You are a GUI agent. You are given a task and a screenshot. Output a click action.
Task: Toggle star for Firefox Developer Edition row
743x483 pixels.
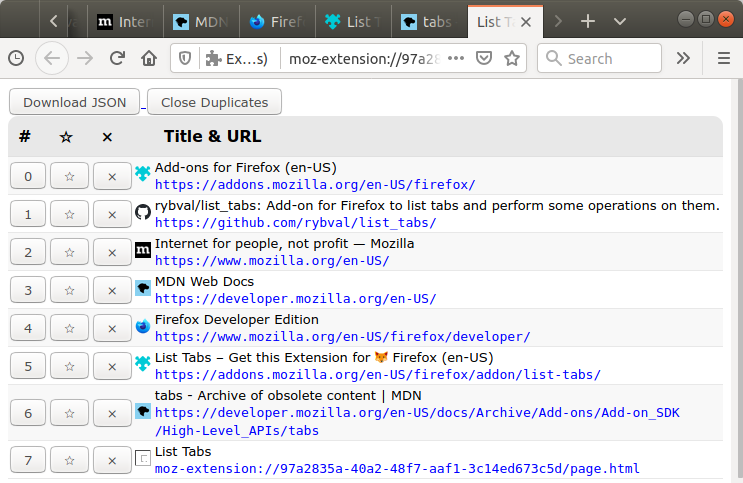pyautogui.click(x=69, y=328)
